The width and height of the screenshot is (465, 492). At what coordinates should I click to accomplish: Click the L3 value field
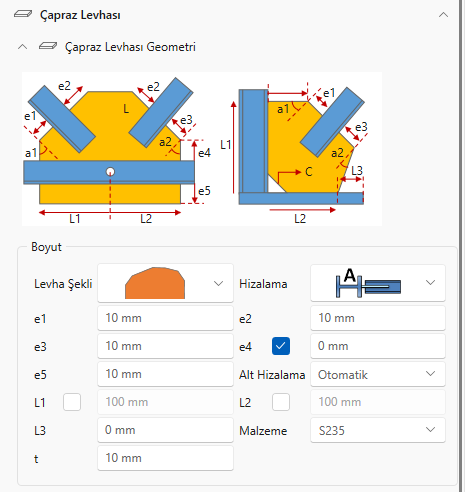165,430
